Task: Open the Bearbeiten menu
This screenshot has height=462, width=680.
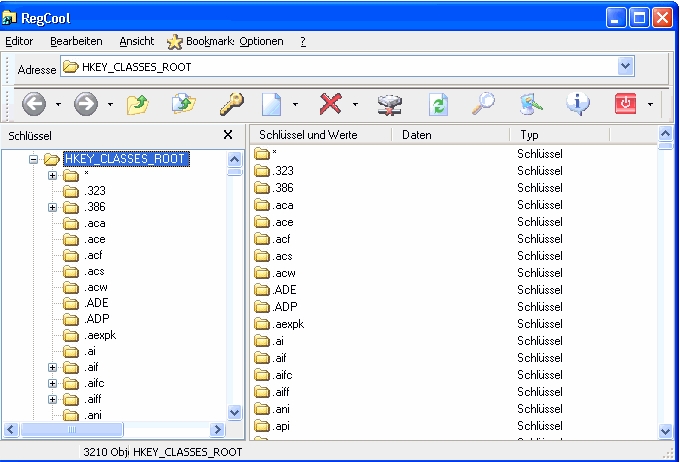Action: click(x=76, y=41)
